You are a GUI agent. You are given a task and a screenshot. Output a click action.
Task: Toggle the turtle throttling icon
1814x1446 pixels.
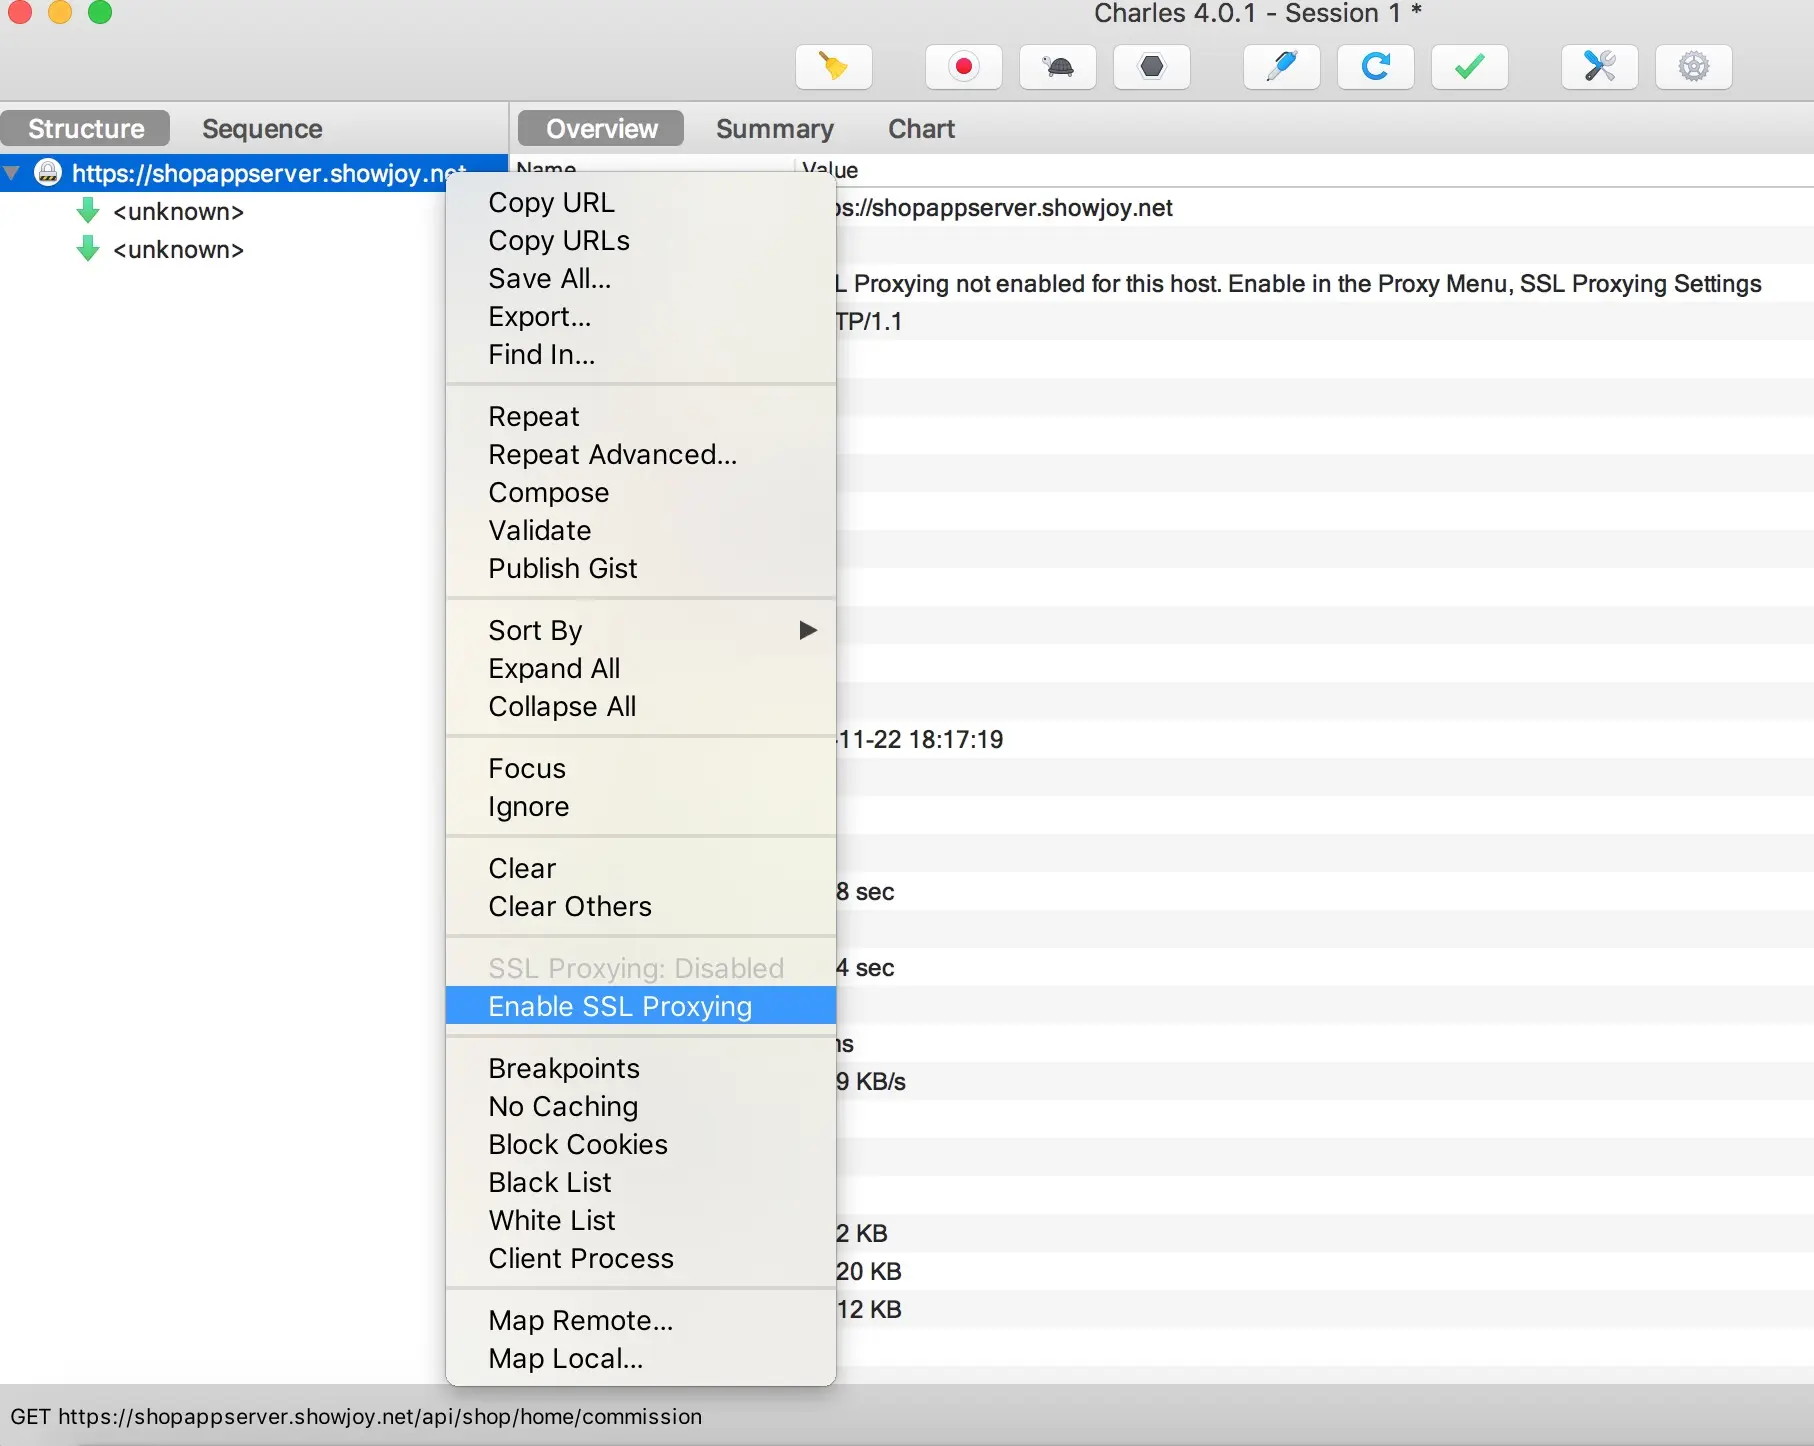click(x=1058, y=67)
